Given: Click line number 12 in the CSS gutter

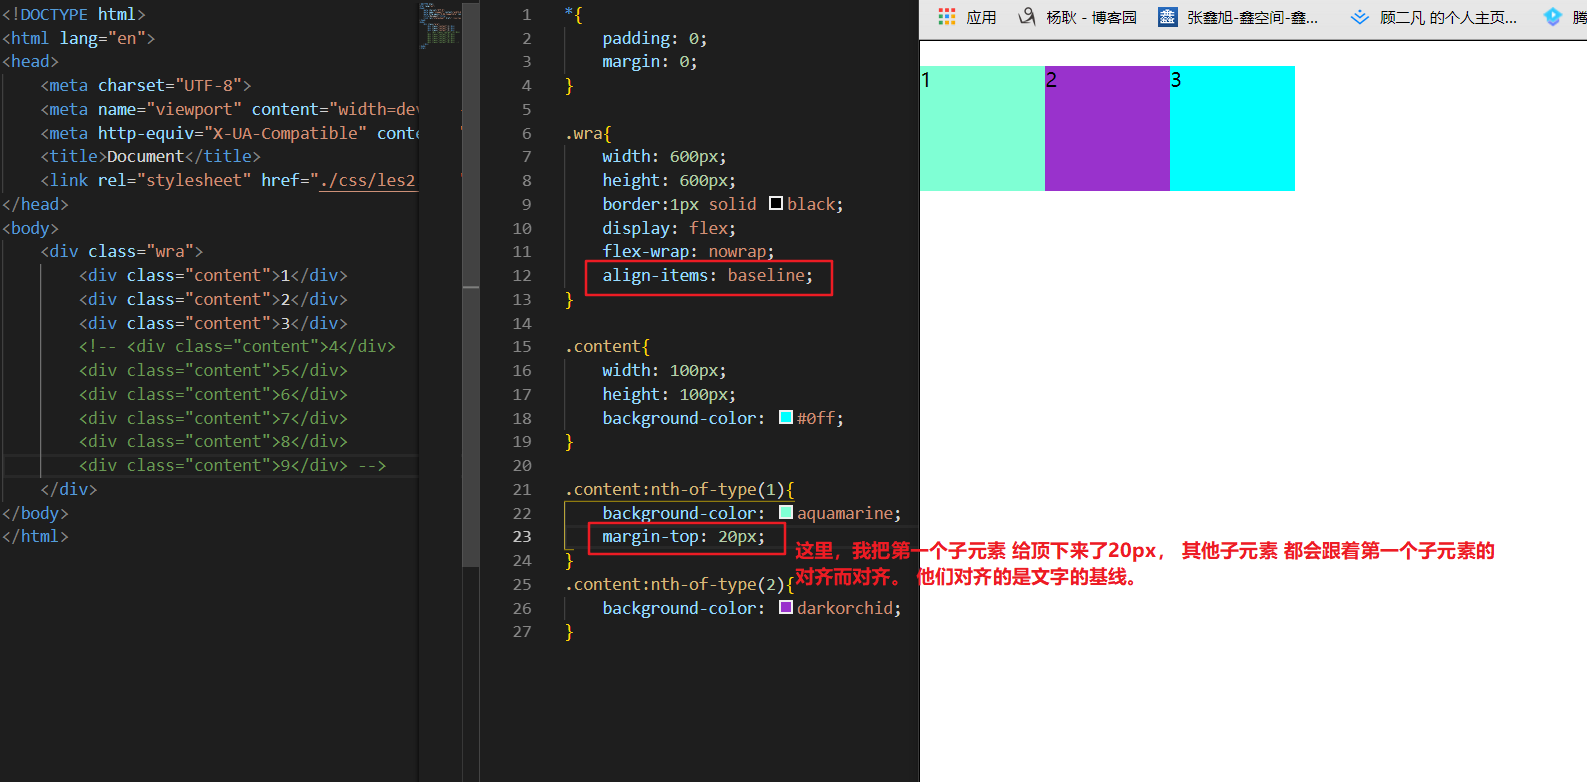Looking at the screenshot, I should (522, 276).
